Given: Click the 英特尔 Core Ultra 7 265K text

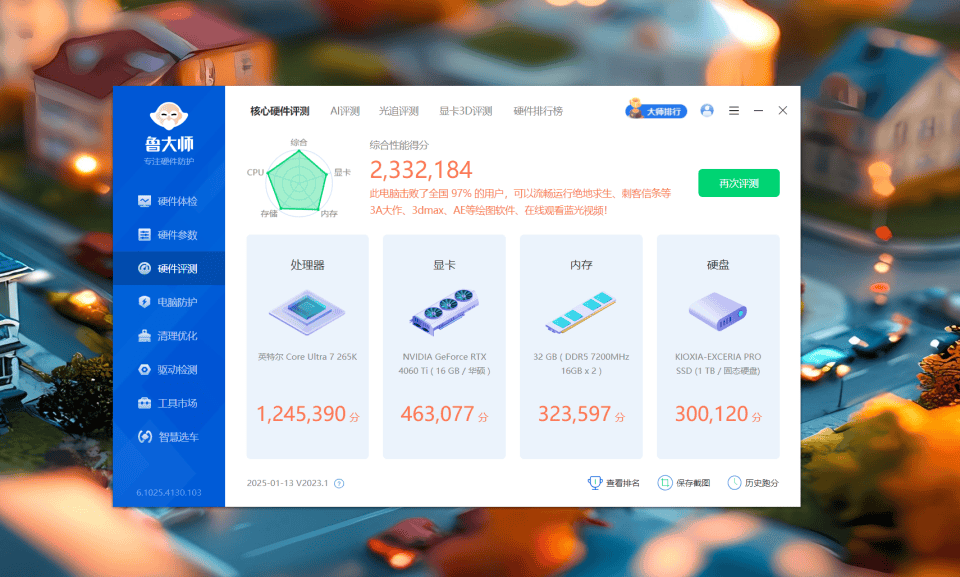Looking at the screenshot, I should pyautogui.click(x=307, y=356).
